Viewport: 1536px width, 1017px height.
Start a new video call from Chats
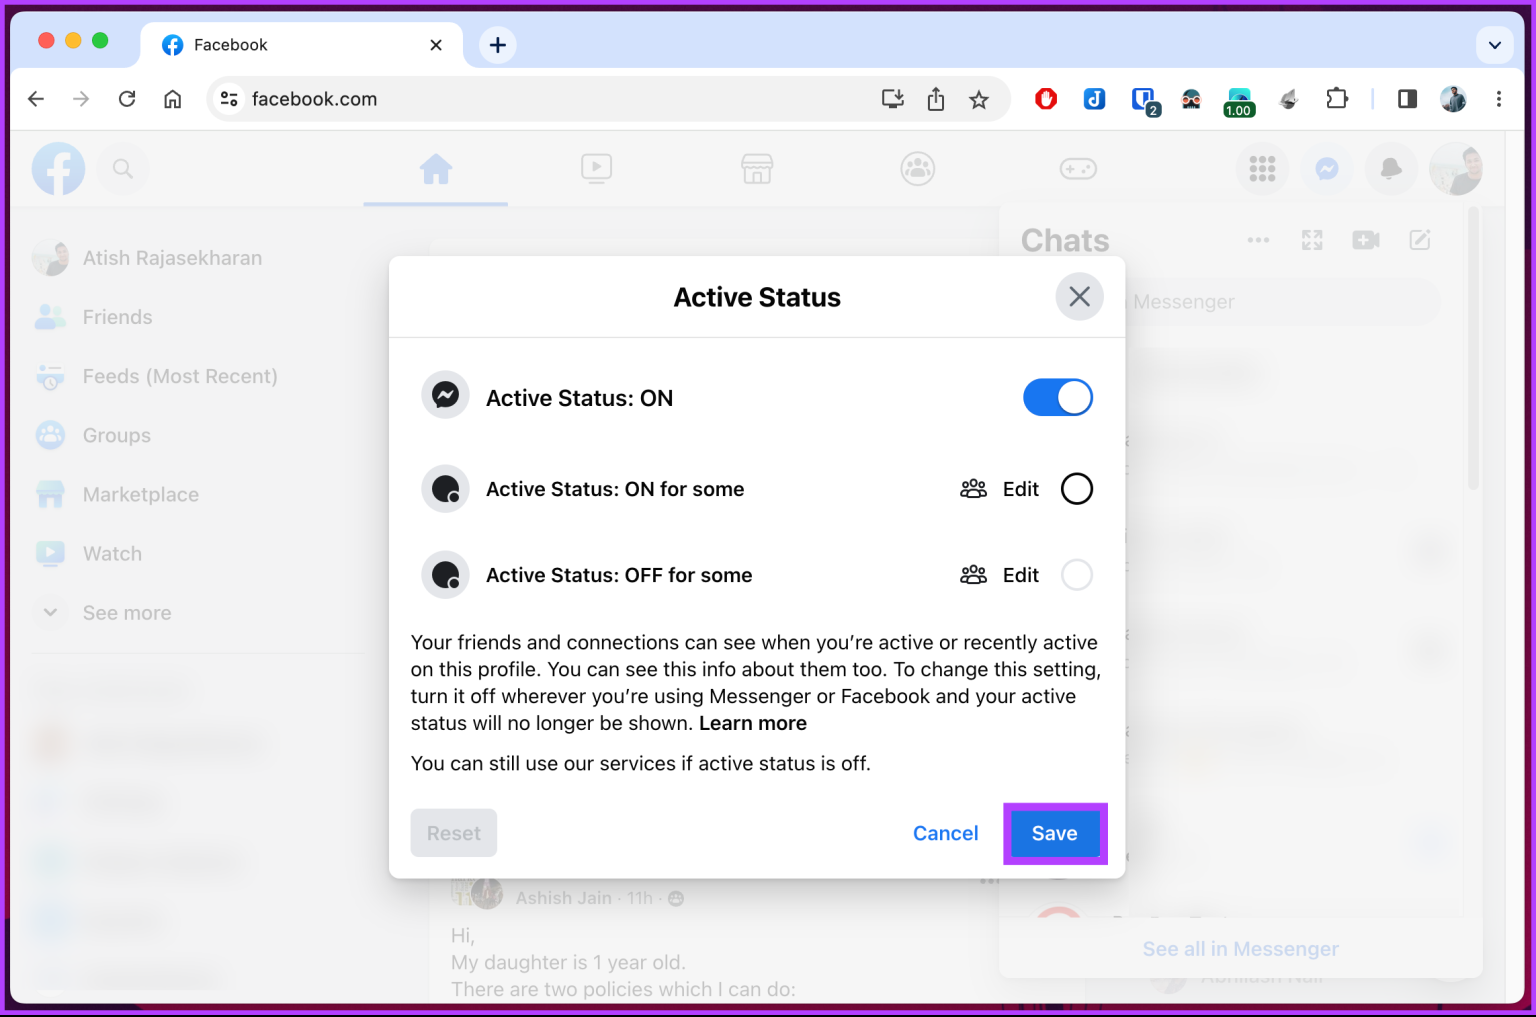click(x=1365, y=240)
